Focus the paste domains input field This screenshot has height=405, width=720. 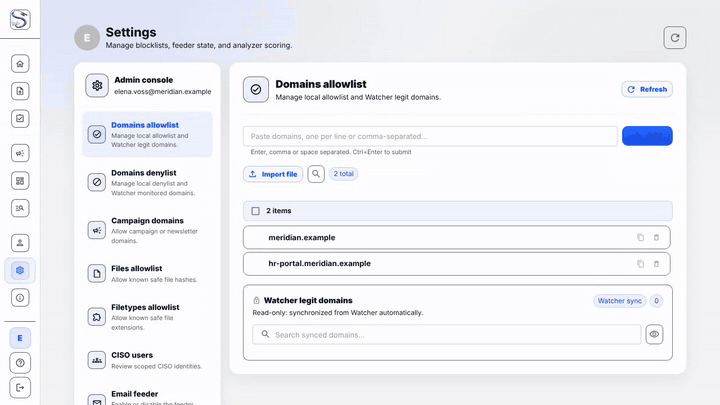pyautogui.click(x=430, y=136)
